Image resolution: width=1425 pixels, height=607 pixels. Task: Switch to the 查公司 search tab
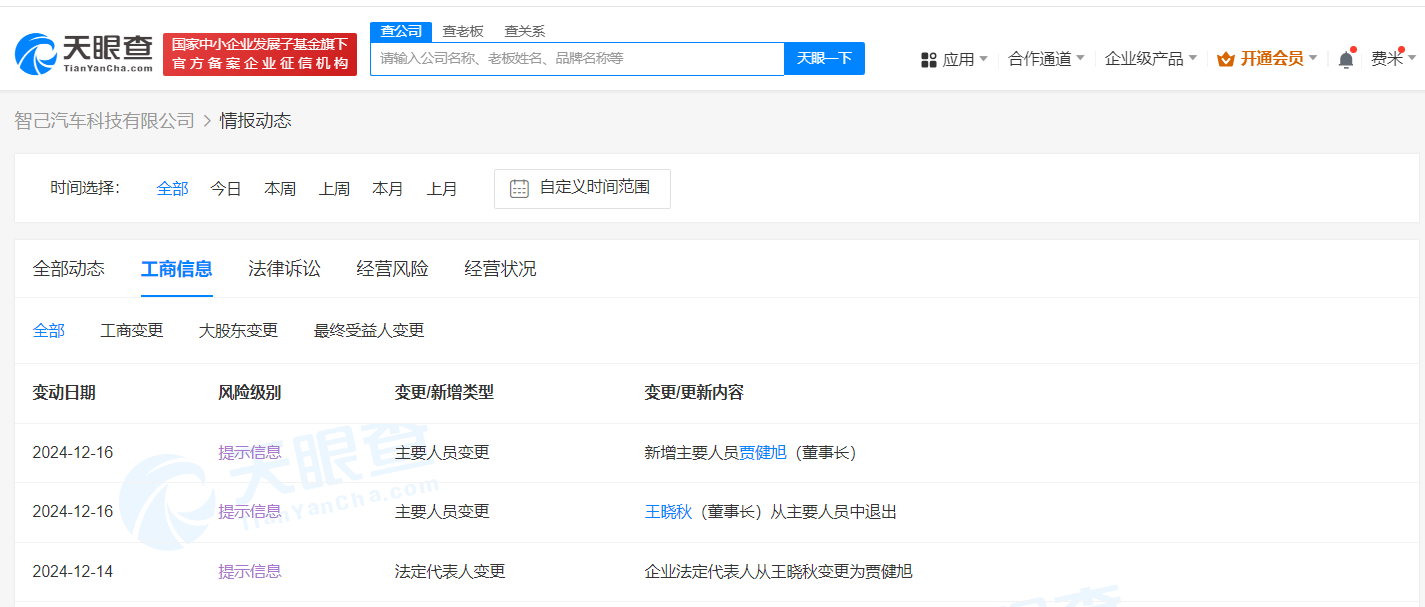(401, 31)
